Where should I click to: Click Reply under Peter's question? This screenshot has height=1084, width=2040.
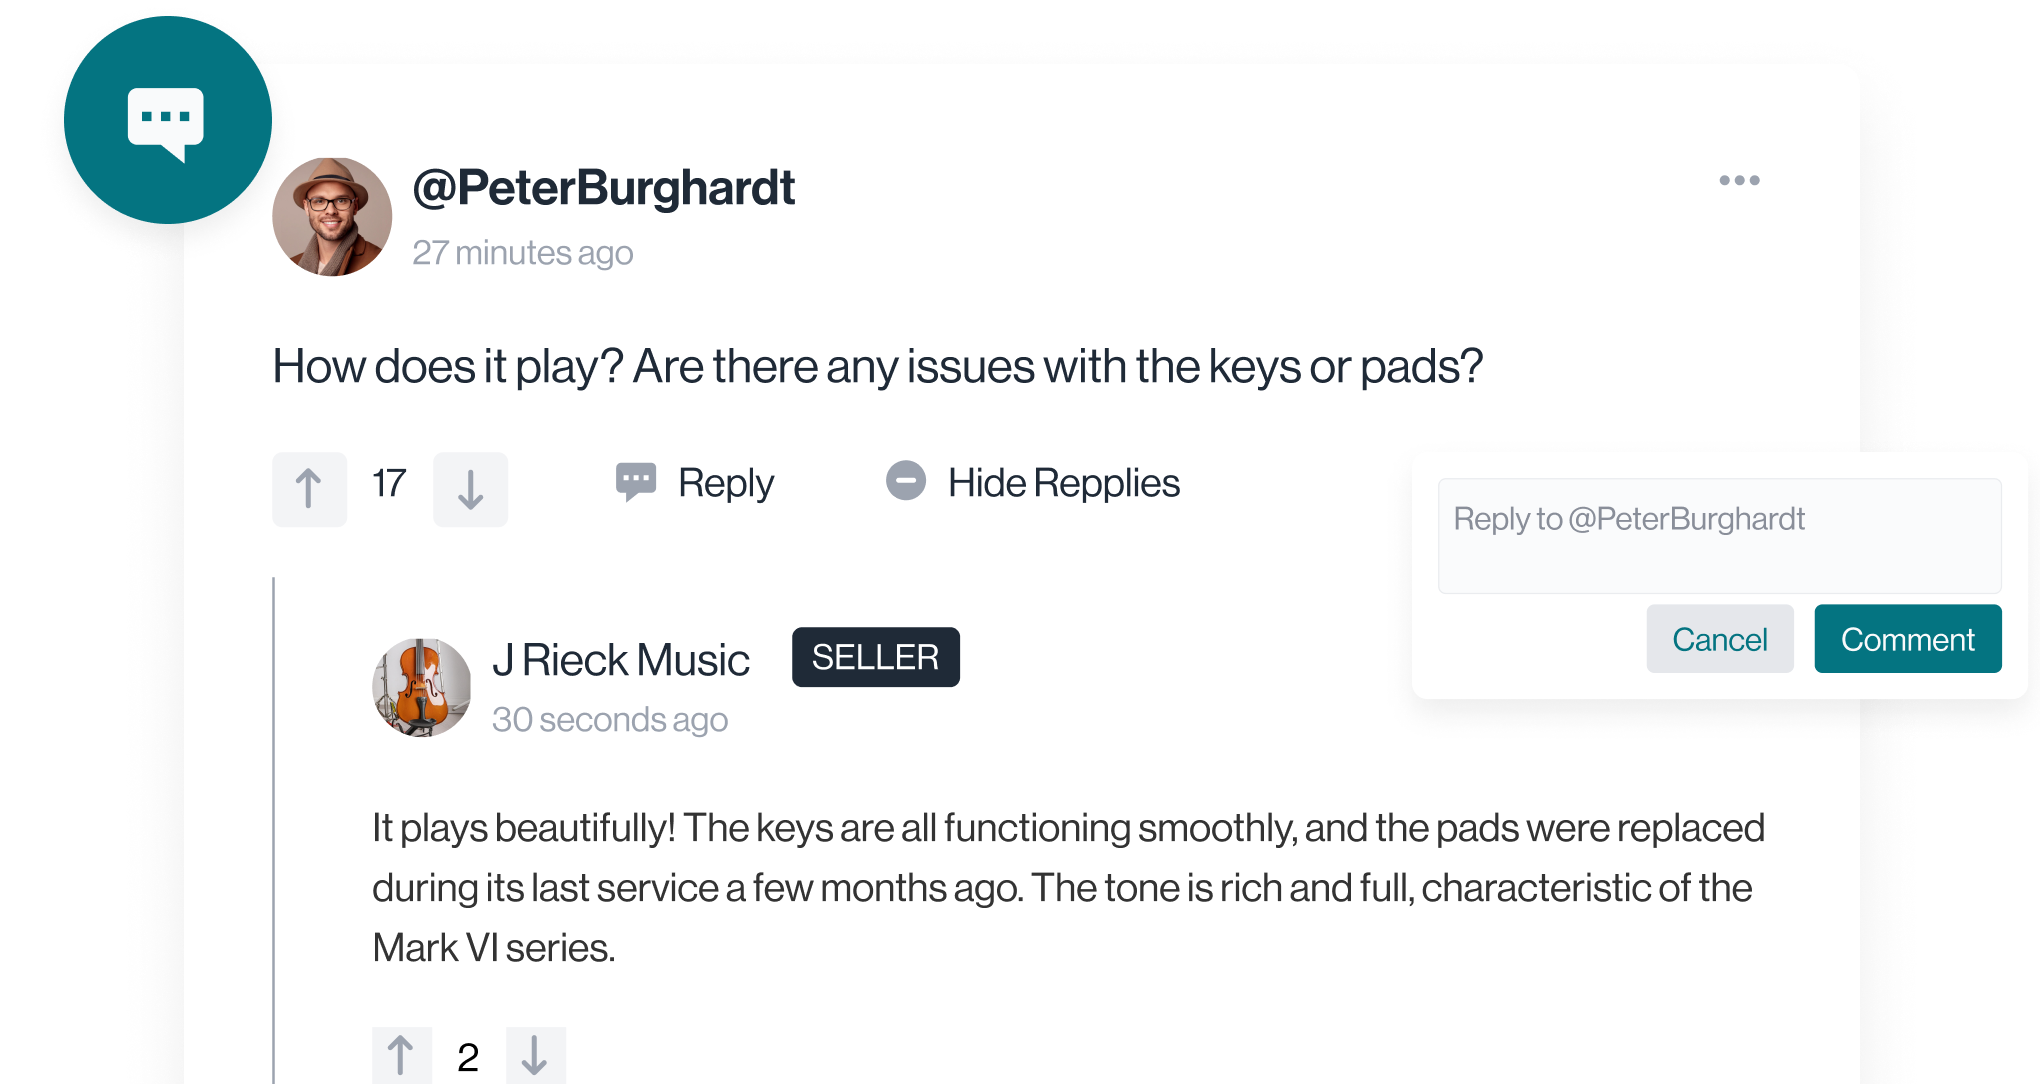(x=695, y=483)
